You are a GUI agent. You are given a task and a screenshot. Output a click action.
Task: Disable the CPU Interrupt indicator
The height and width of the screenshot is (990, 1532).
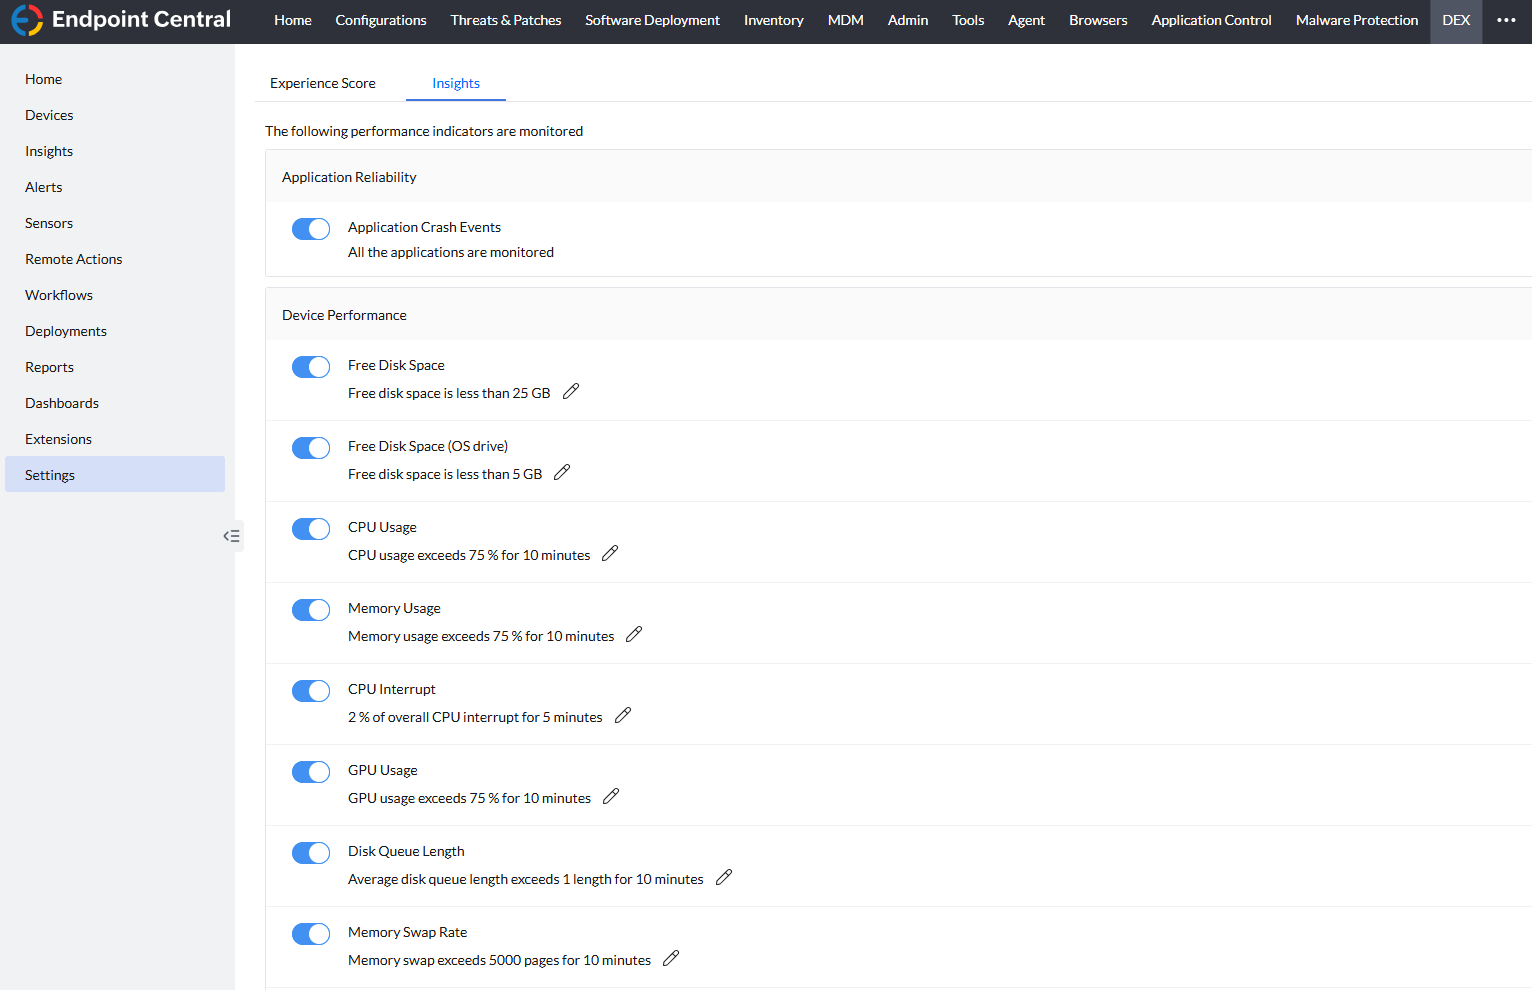tap(311, 690)
